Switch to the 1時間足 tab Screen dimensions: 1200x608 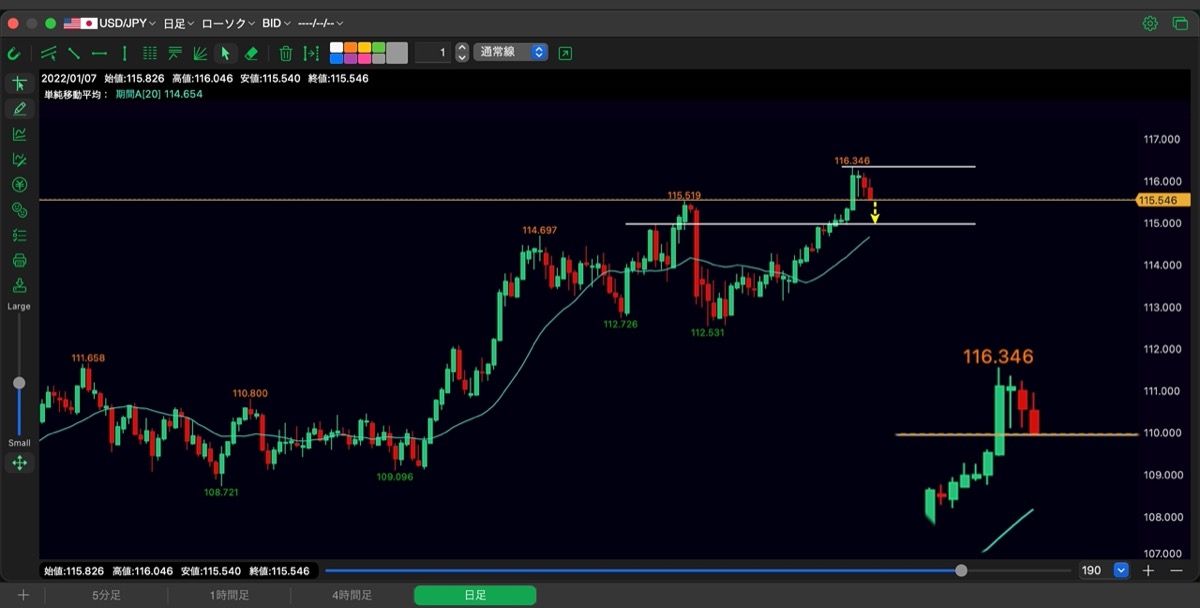tap(230, 596)
